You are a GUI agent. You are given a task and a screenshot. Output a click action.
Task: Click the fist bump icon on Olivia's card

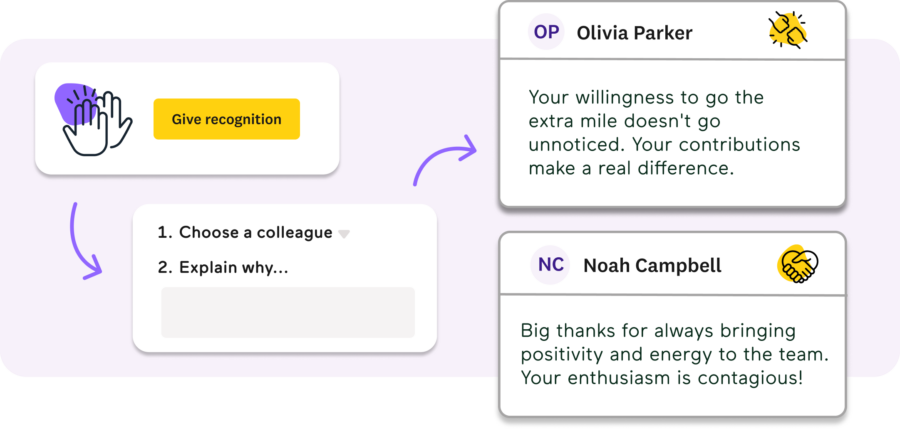click(x=789, y=30)
